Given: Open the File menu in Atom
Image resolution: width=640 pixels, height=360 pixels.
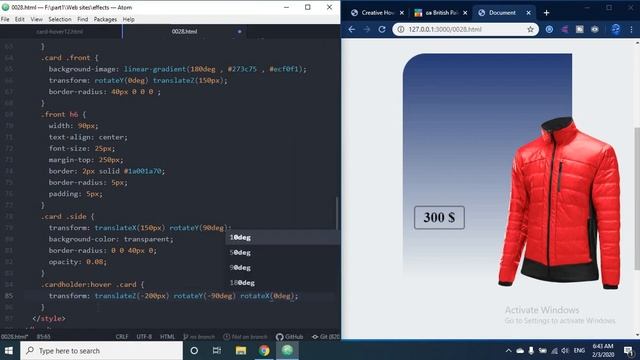Looking at the screenshot, I should click(5, 19).
